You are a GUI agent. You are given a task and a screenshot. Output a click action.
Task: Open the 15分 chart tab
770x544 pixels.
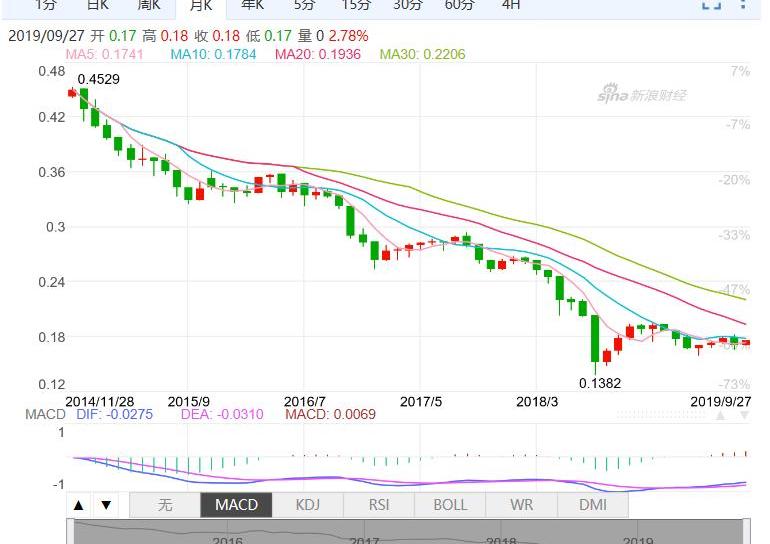click(x=356, y=5)
